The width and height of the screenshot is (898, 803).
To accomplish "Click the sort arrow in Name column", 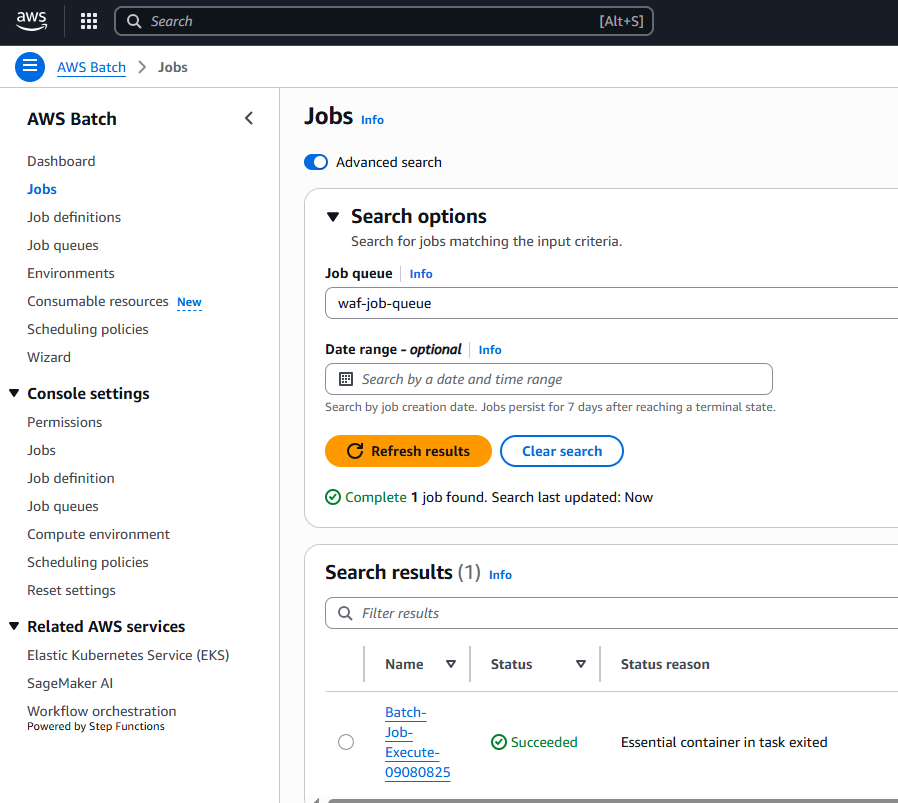I will tap(450, 664).
